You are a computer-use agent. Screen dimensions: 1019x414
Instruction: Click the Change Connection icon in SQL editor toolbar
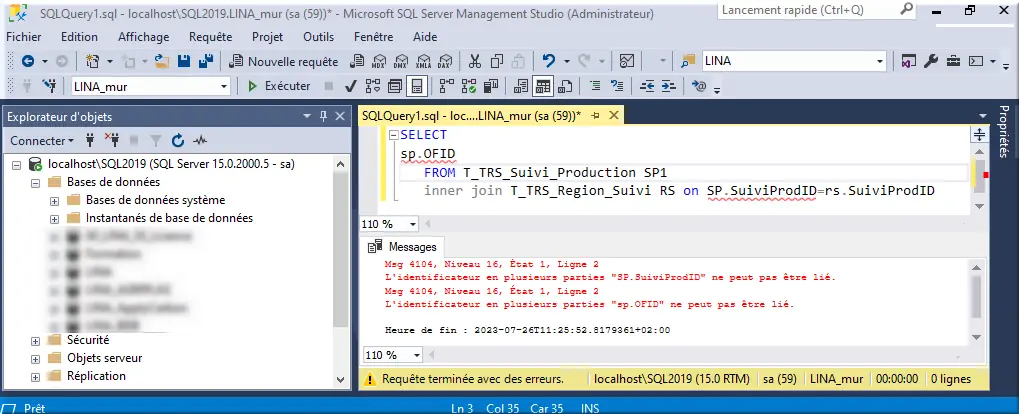click(49, 86)
